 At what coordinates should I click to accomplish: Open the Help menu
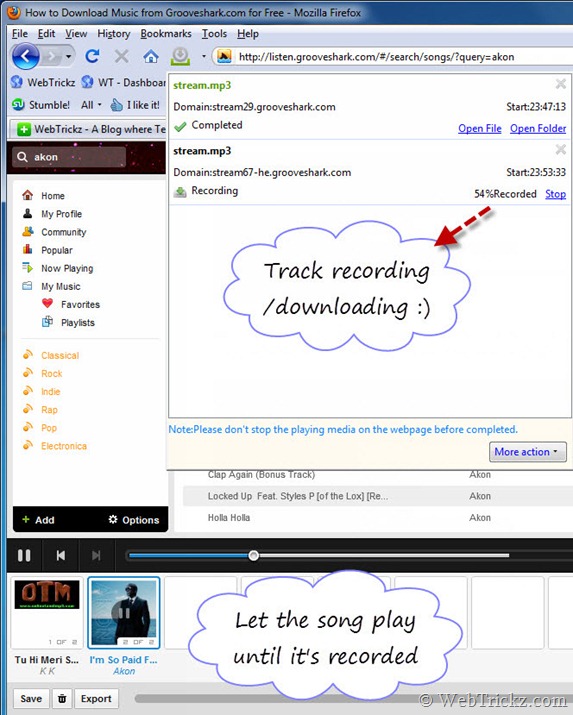[x=248, y=34]
